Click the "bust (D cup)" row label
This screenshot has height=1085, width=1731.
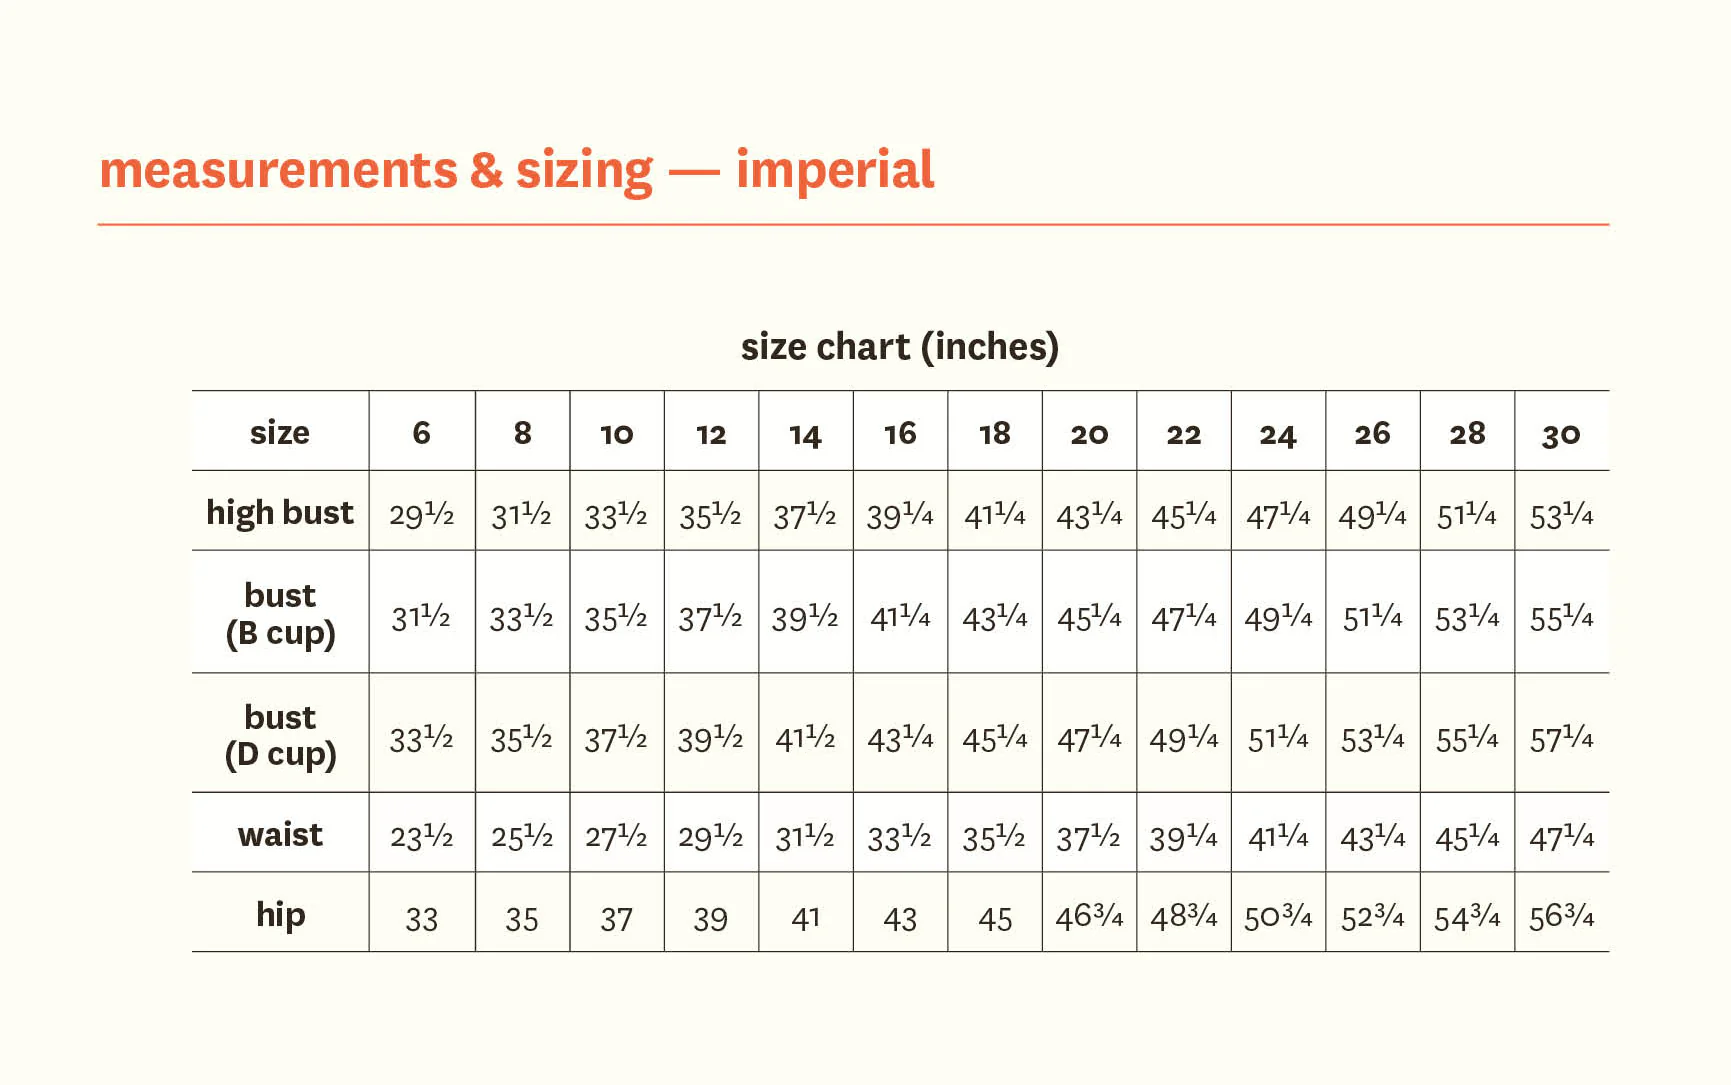point(280,735)
